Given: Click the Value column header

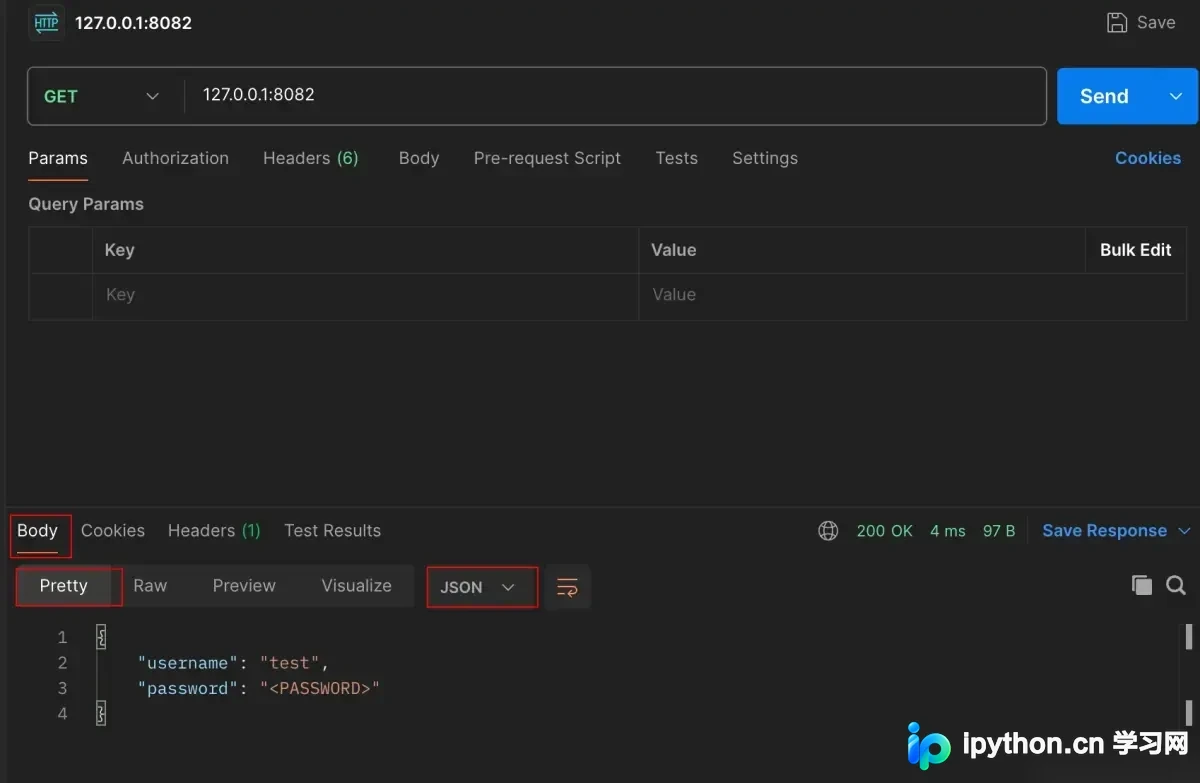Looking at the screenshot, I should pos(674,250).
